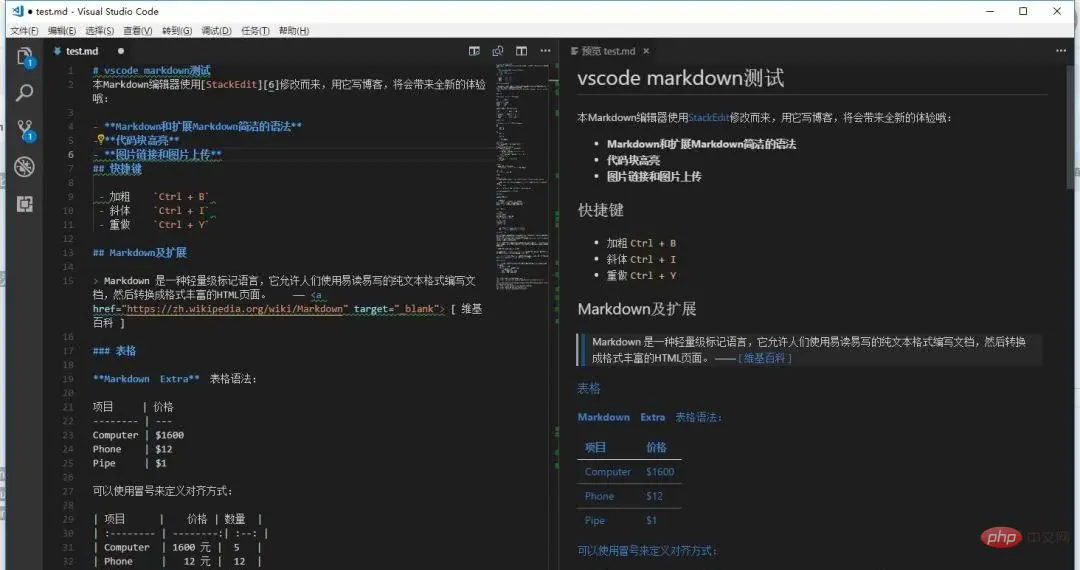Close the 预览 test.md preview tab

click(x=646, y=51)
